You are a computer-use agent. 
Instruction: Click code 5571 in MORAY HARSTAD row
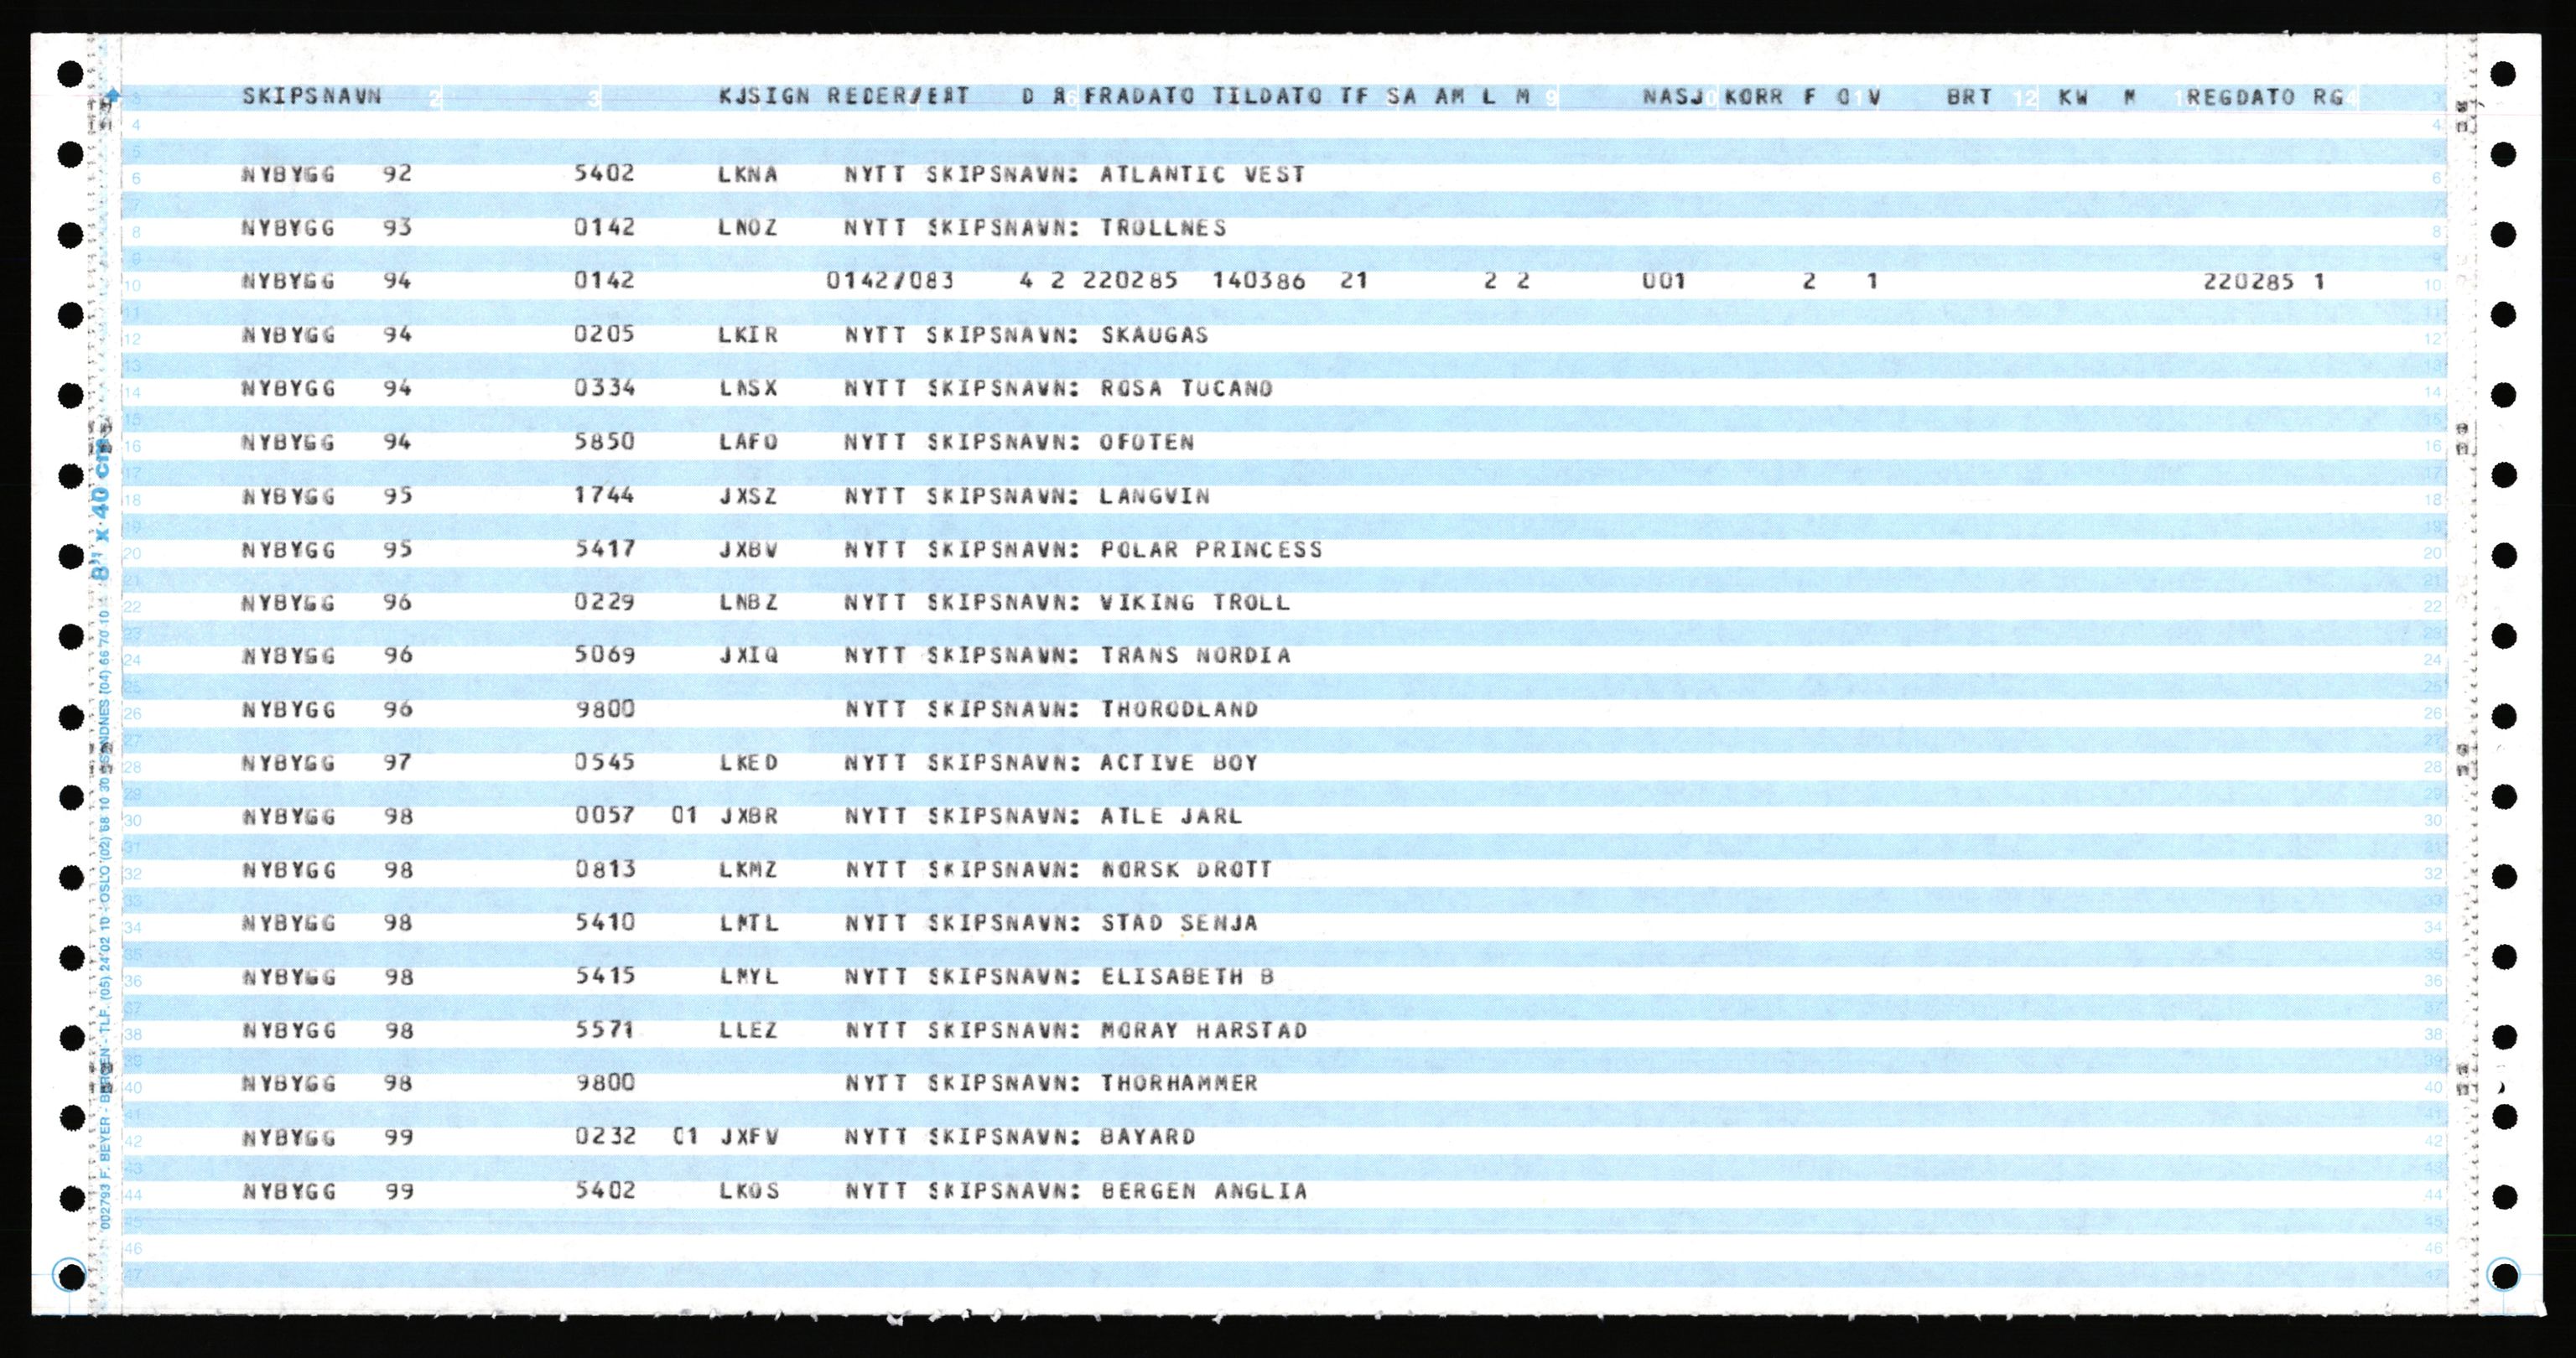[x=605, y=1029]
